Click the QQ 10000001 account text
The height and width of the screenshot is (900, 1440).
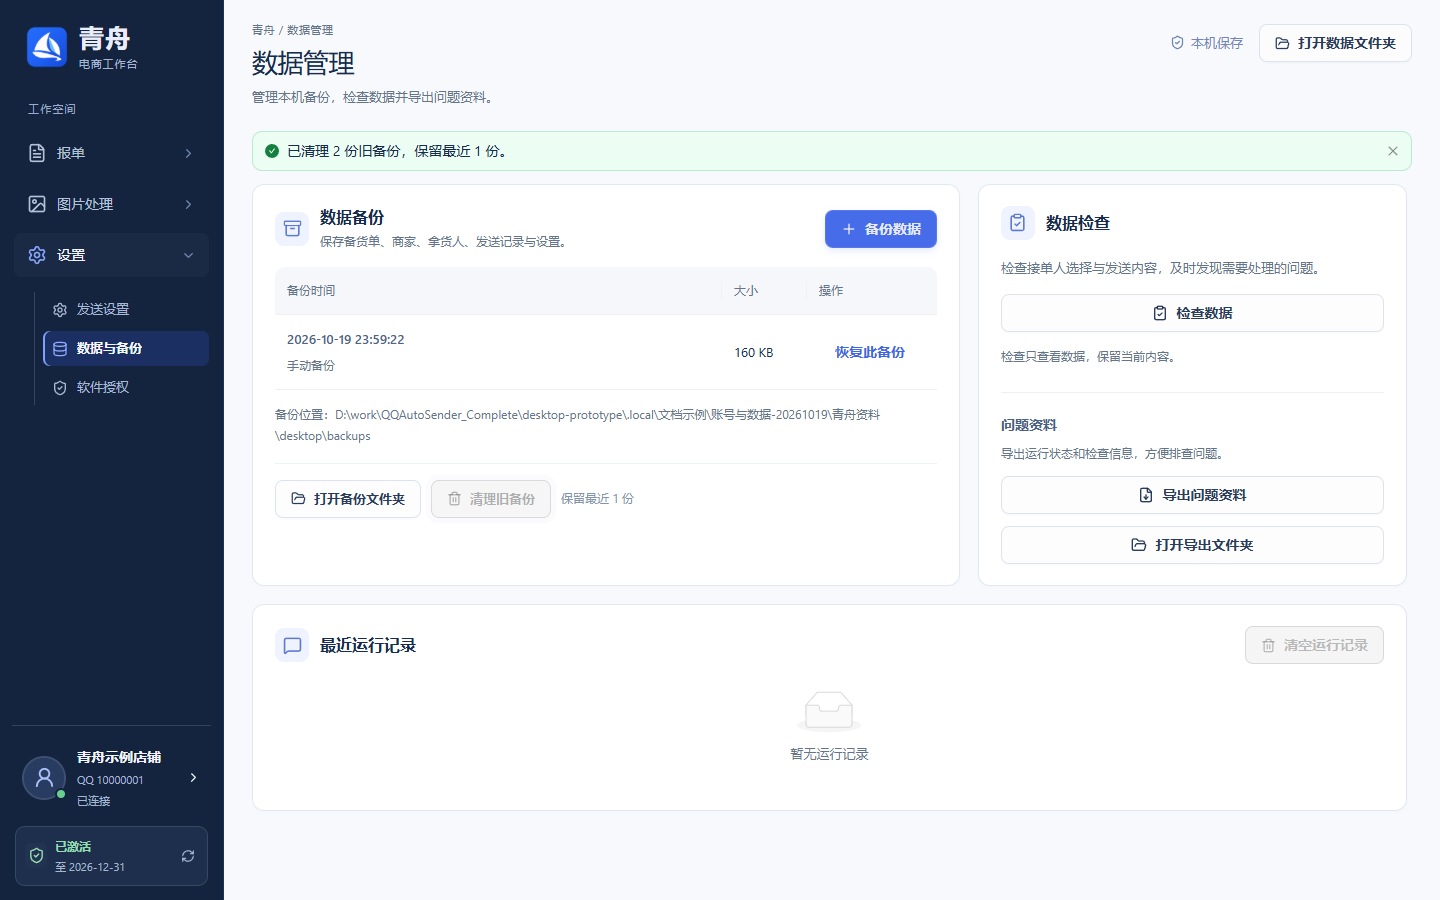110,780
